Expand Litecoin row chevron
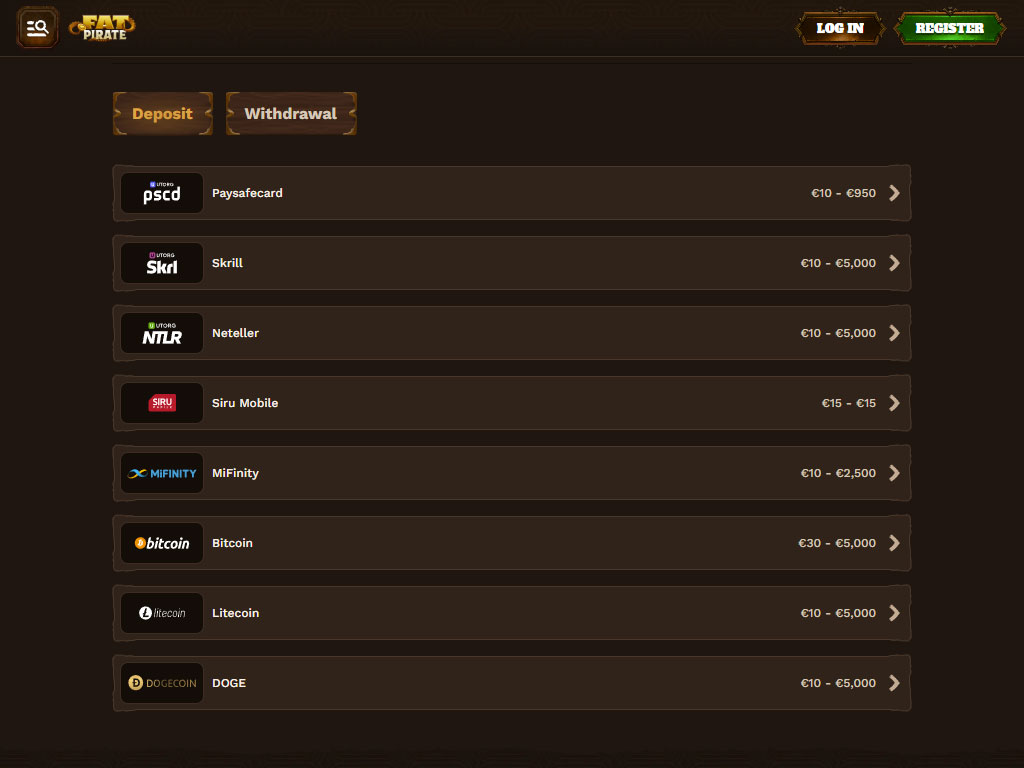 [895, 613]
